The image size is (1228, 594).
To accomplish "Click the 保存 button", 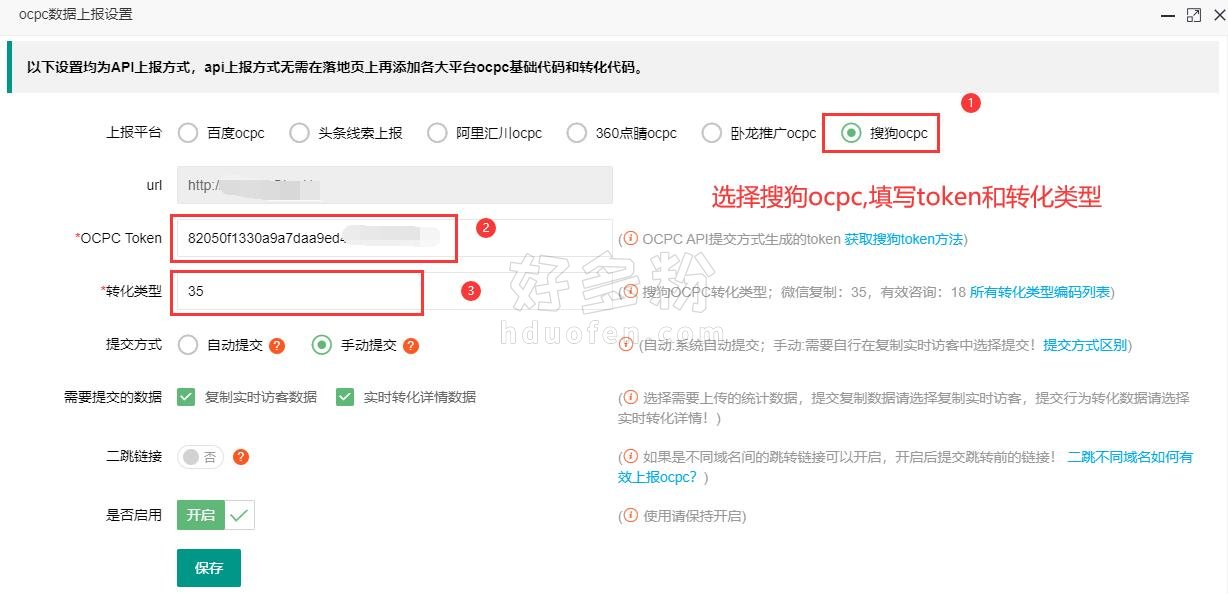I will (209, 568).
